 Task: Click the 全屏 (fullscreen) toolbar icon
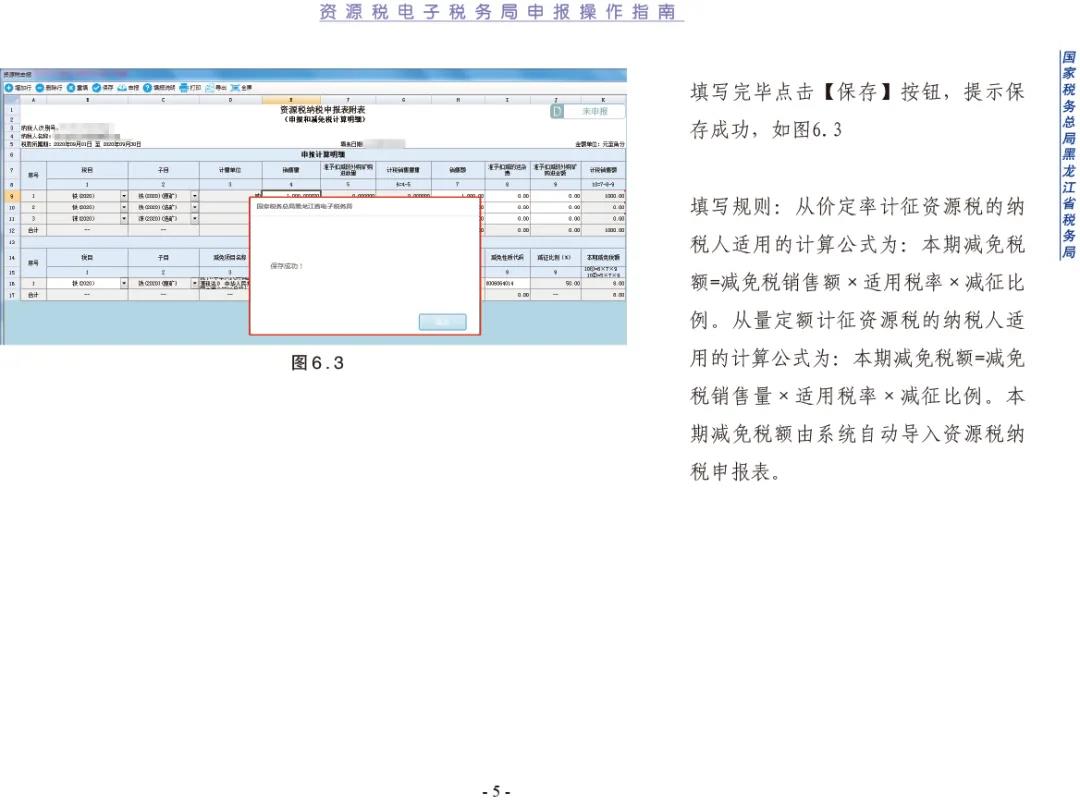point(235,88)
